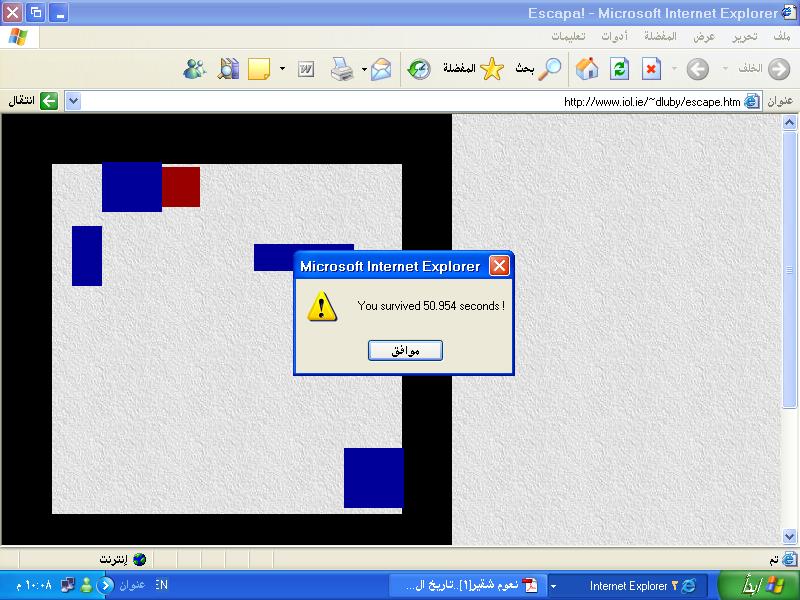Click the address bar URL field
Viewport: 800px width, 600px height.
(400, 101)
